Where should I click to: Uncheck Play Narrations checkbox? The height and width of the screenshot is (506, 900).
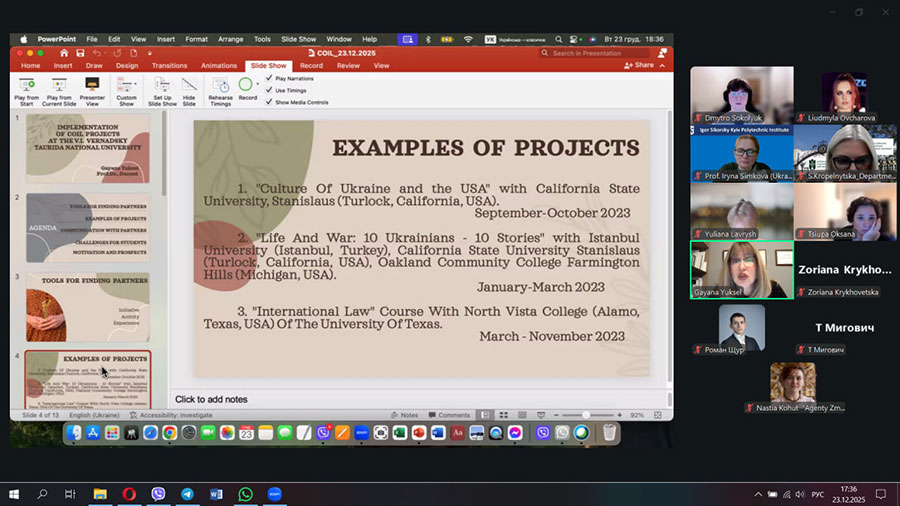click(x=269, y=78)
